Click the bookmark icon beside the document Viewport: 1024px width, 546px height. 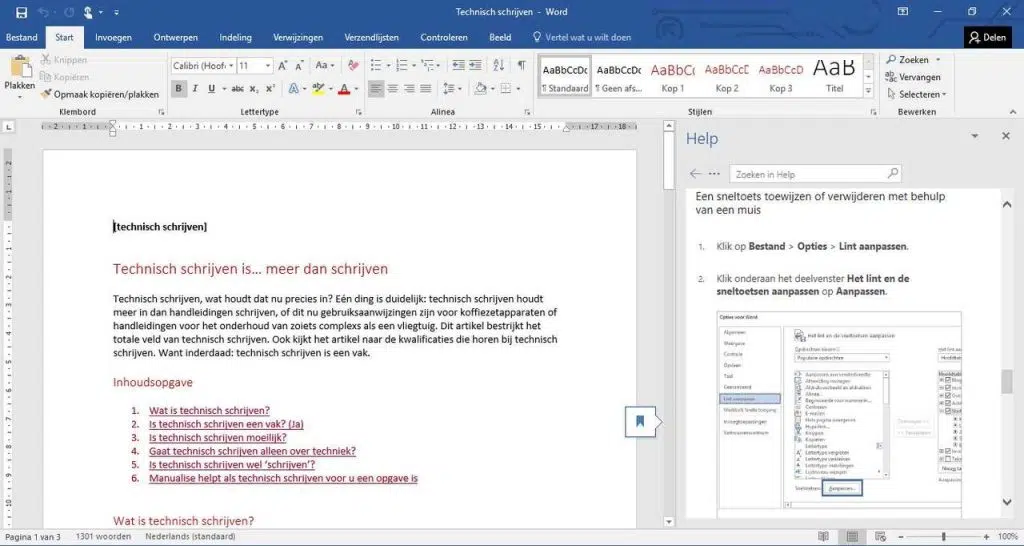click(x=640, y=421)
